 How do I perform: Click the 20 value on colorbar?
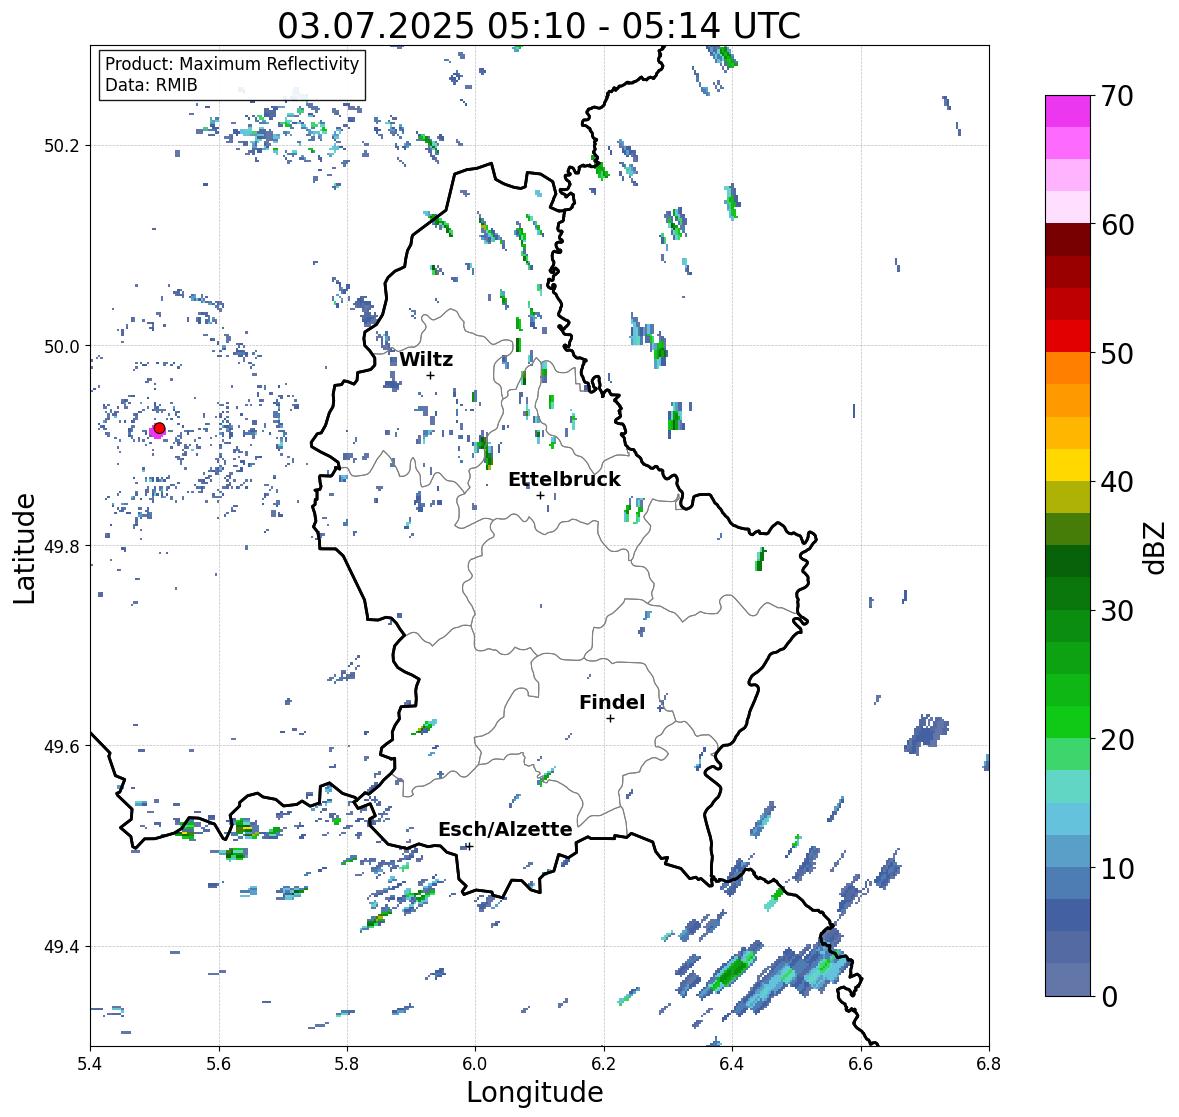(x=1117, y=740)
